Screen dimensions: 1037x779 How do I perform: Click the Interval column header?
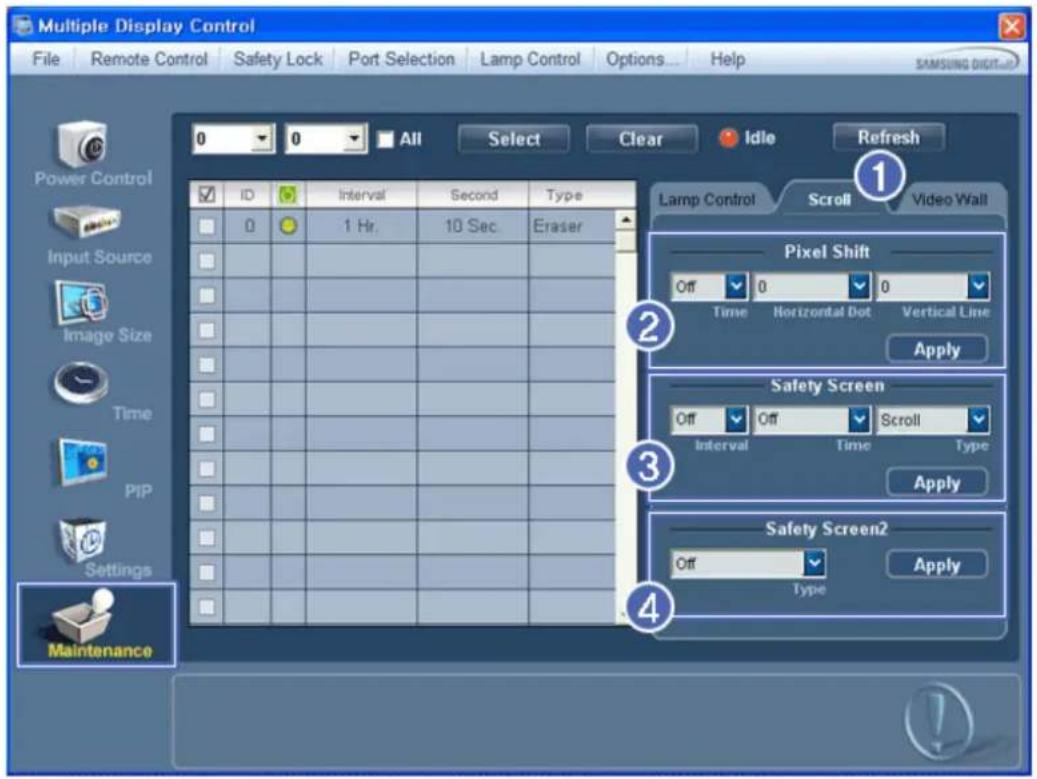[361, 194]
